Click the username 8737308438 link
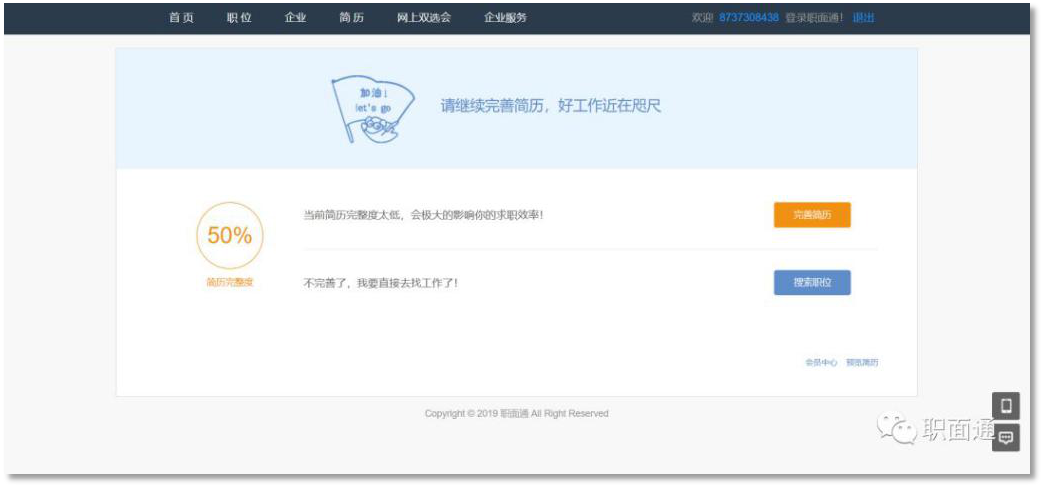1046x486 pixels. coord(748,18)
